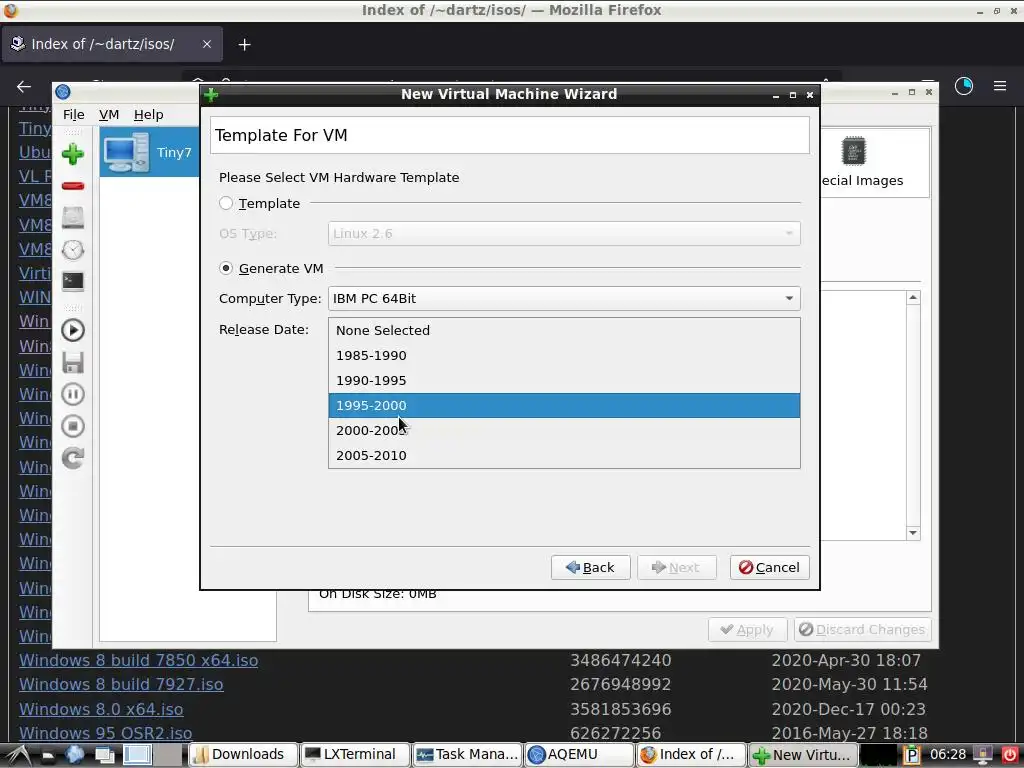Open the terminal console icon in AQEMU toolbar
The image size is (1024, 768).
[x=72, y=281]
